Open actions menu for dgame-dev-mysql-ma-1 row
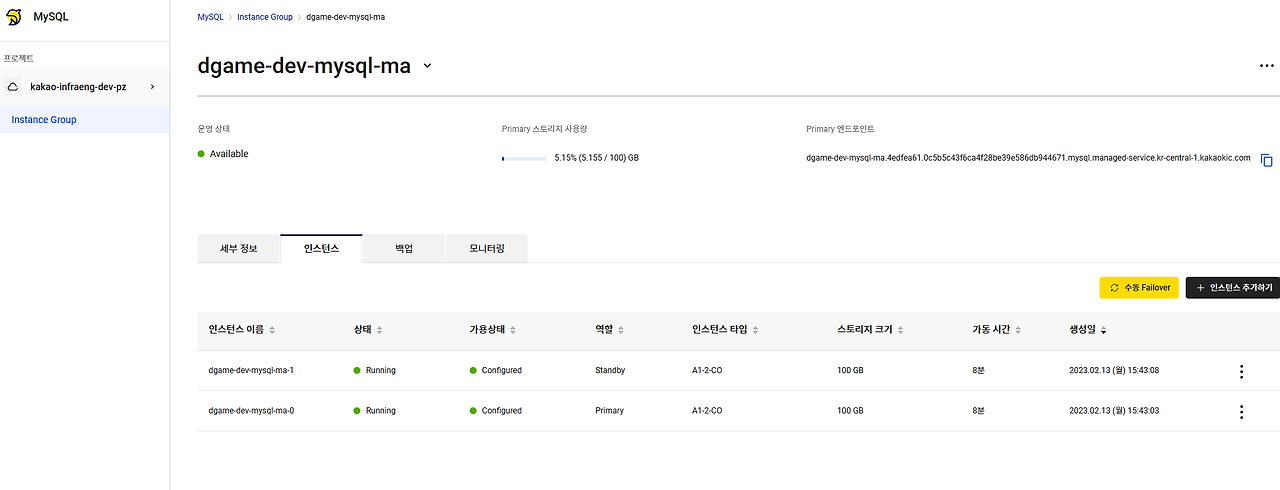The image size is (1280, 490). pos(1241,371)
